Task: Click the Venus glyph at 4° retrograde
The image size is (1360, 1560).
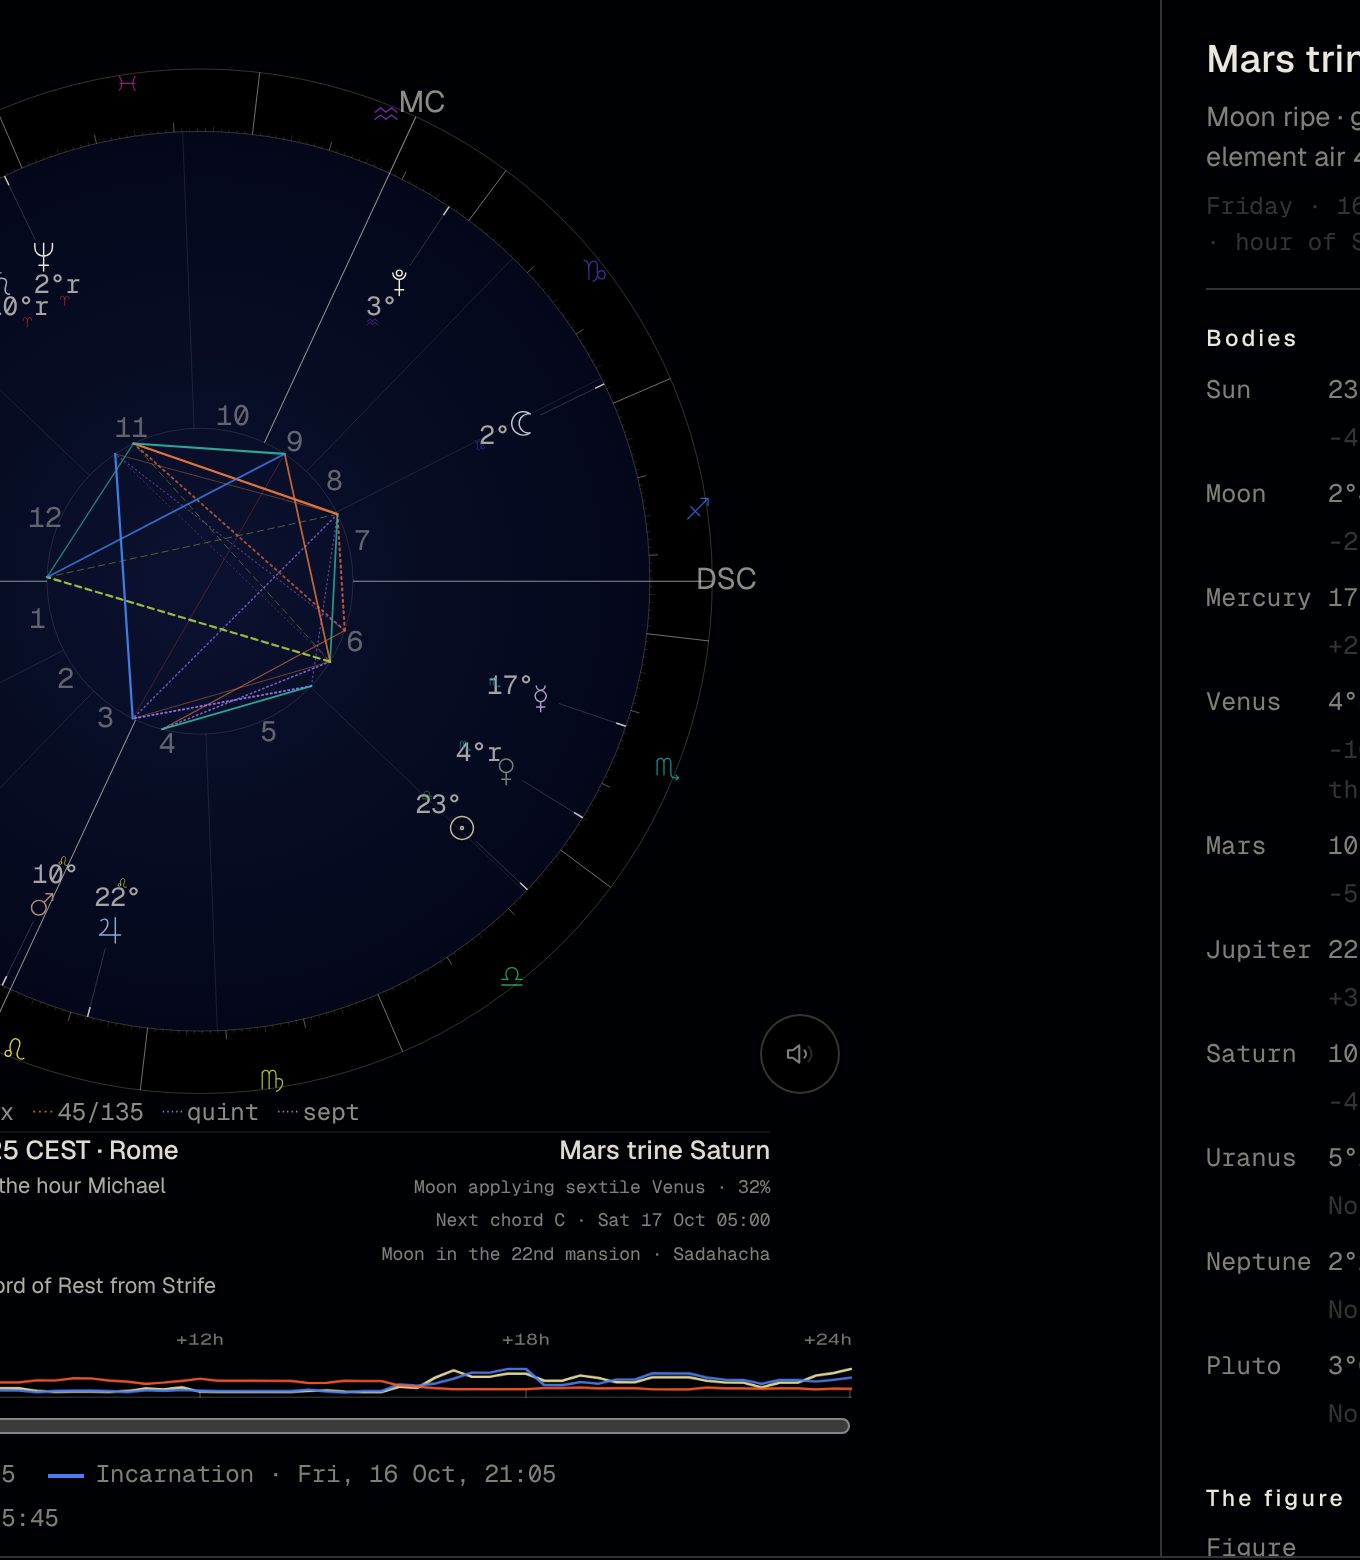Action: tap(506, 771)
